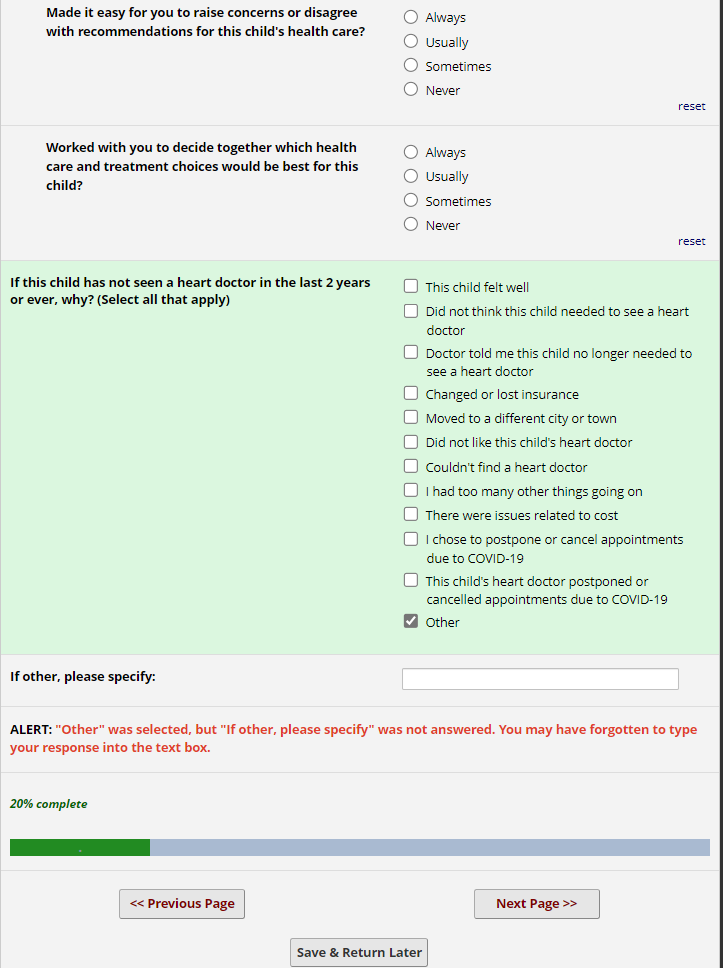Reset the deciding together answer
The image size is (723, 968).
[691, 241]
